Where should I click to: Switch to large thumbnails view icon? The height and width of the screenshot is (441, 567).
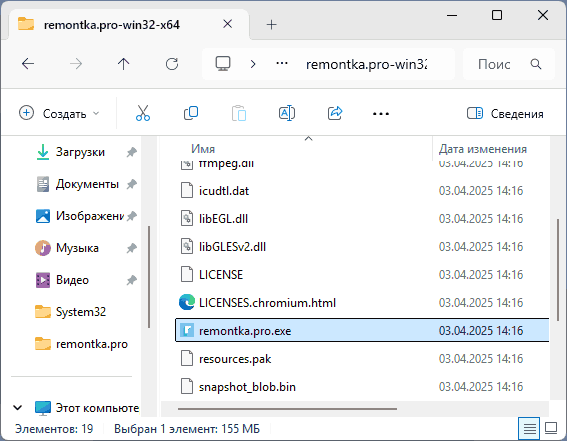pos(551,429)
